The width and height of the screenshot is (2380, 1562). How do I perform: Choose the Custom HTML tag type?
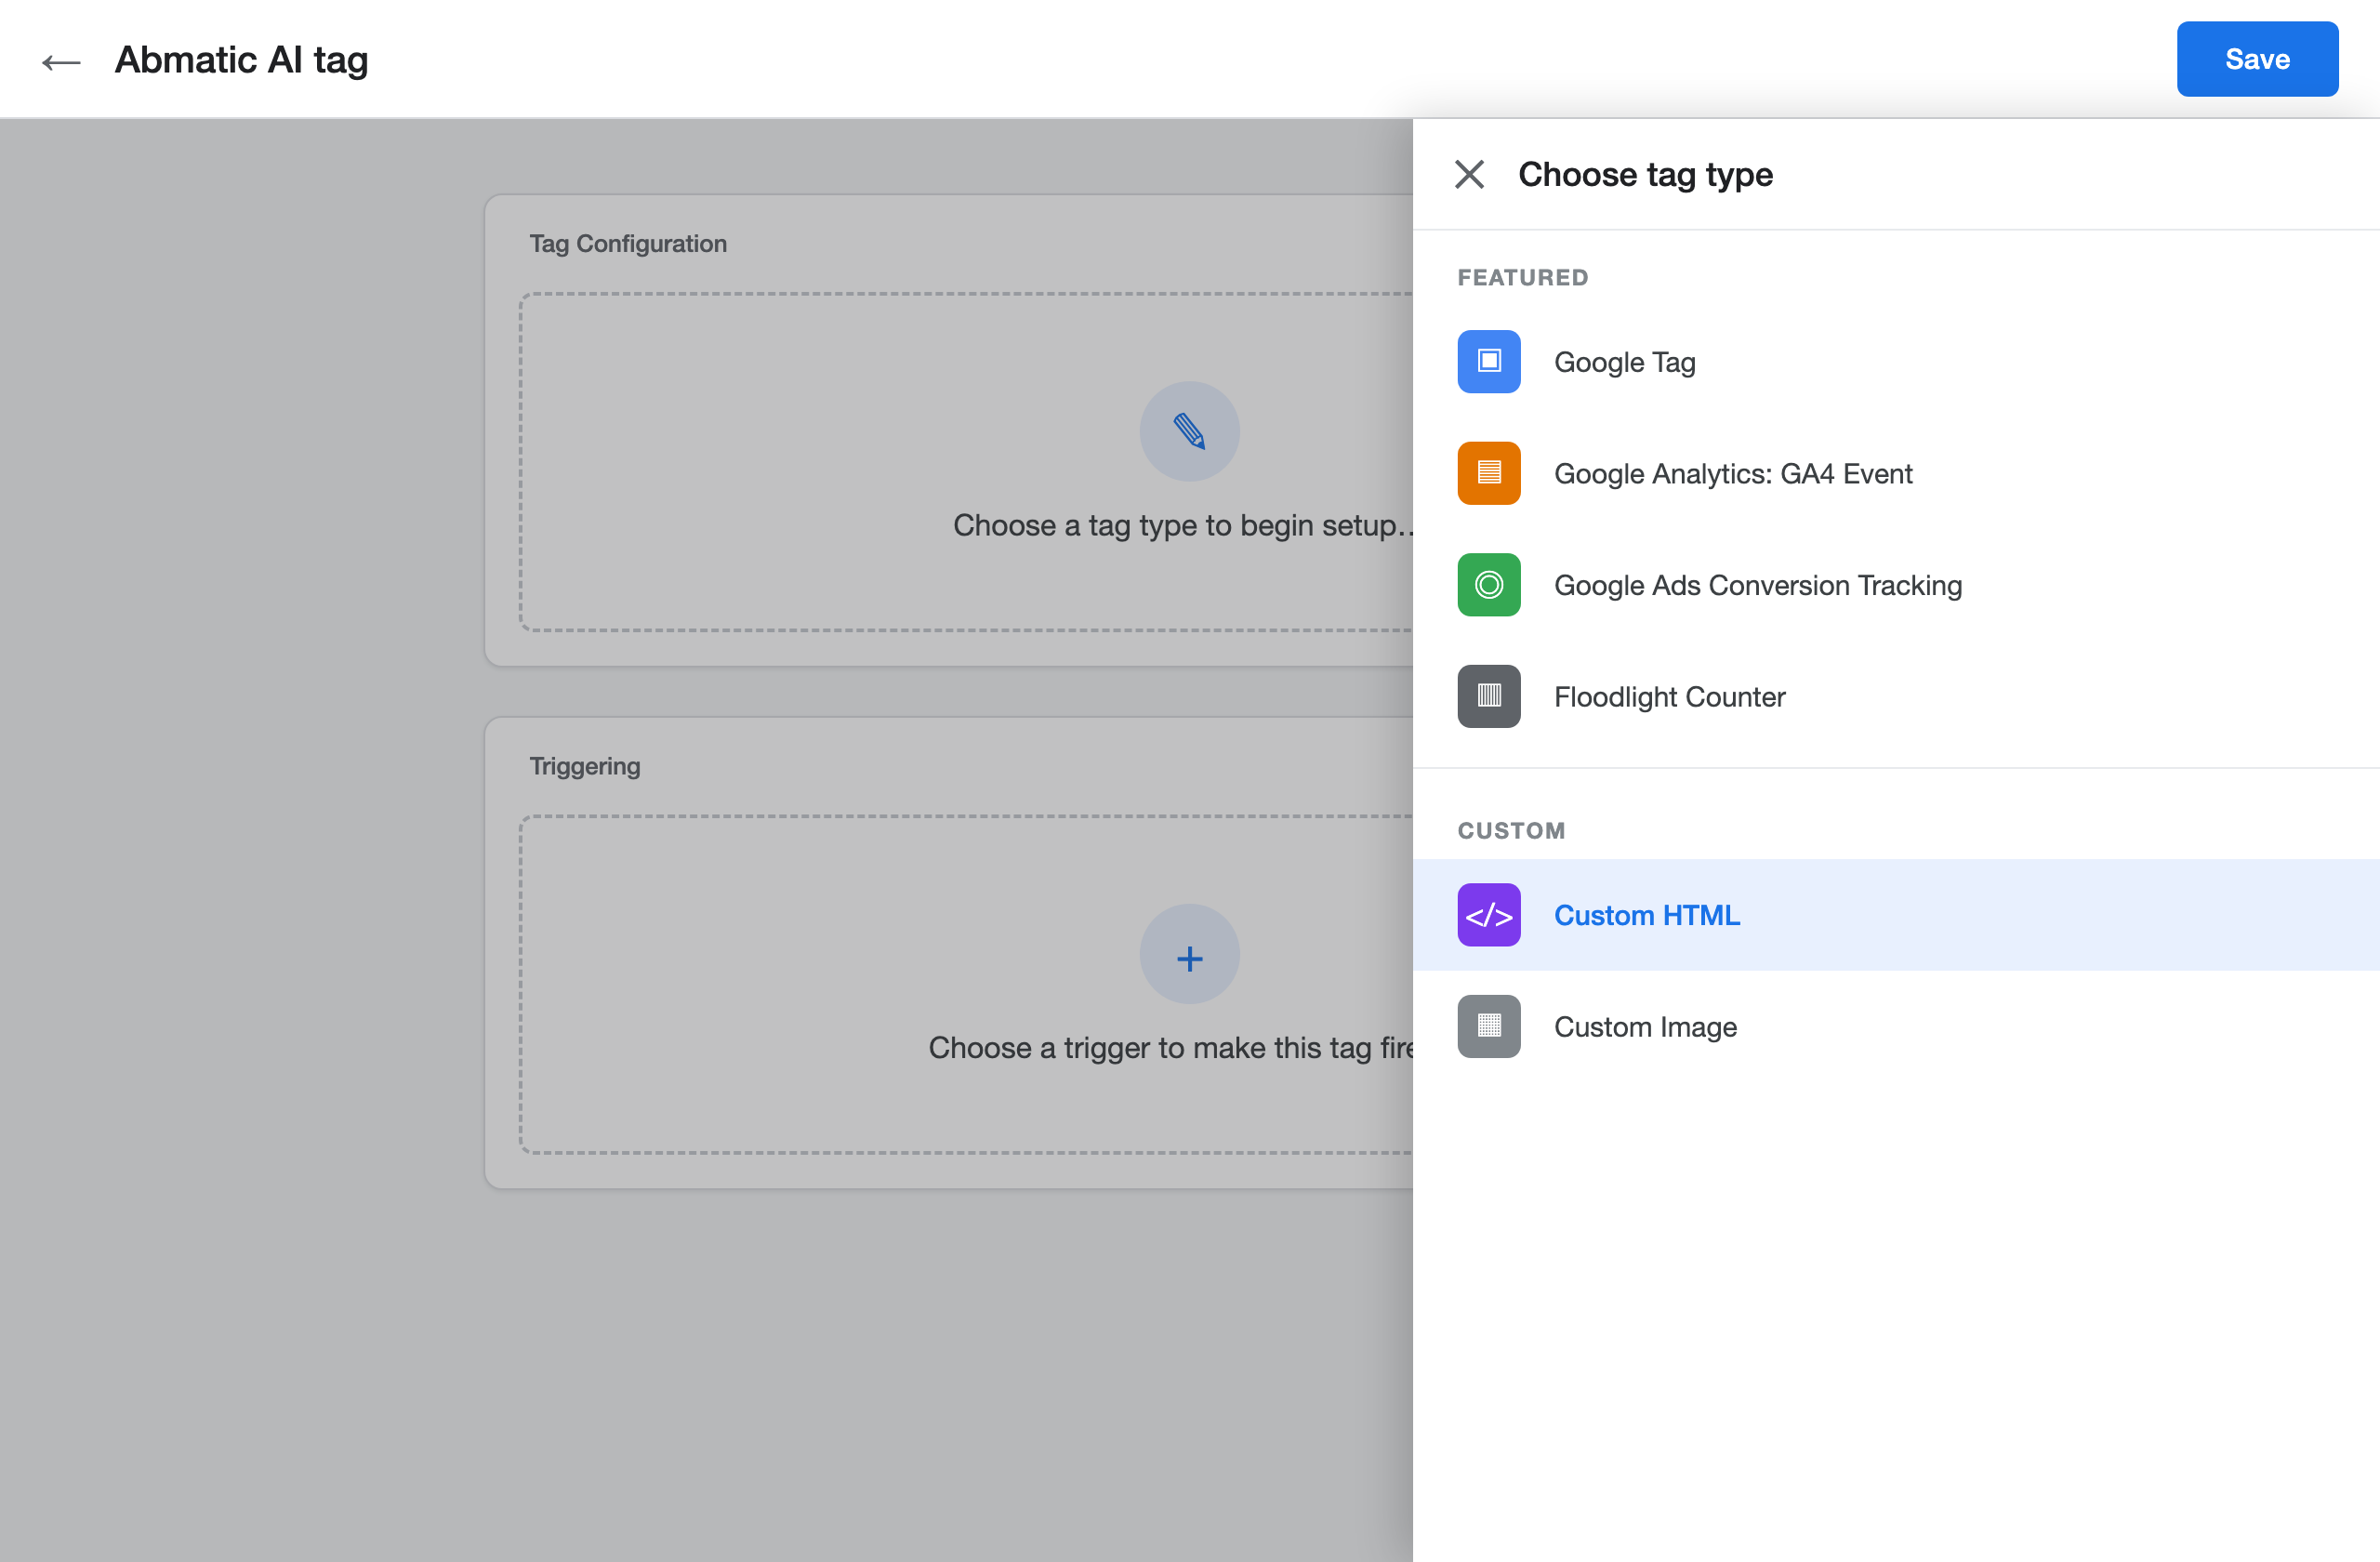pos(1896,915)
